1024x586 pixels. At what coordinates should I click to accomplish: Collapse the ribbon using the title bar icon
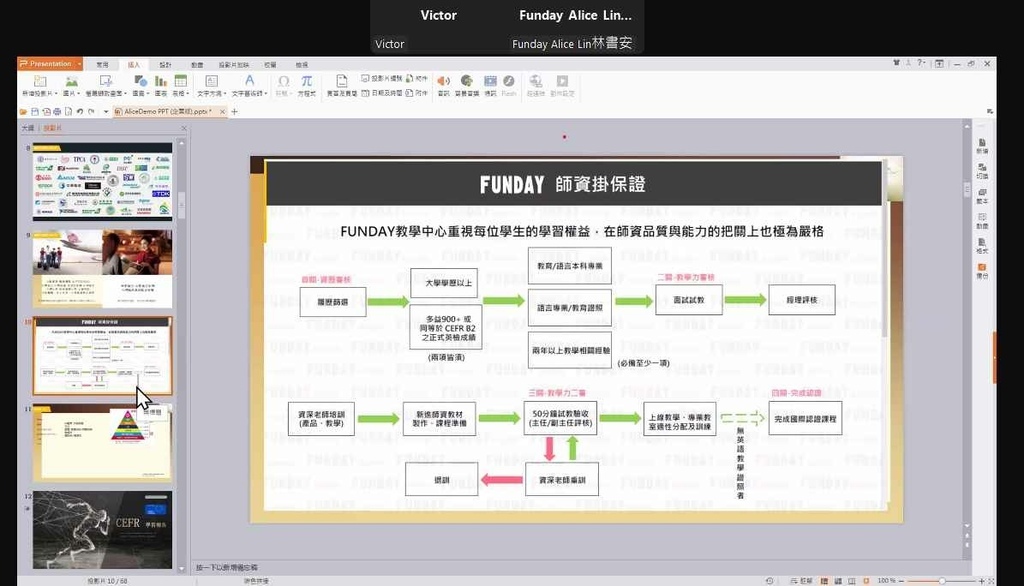click(x=939, y=63)
